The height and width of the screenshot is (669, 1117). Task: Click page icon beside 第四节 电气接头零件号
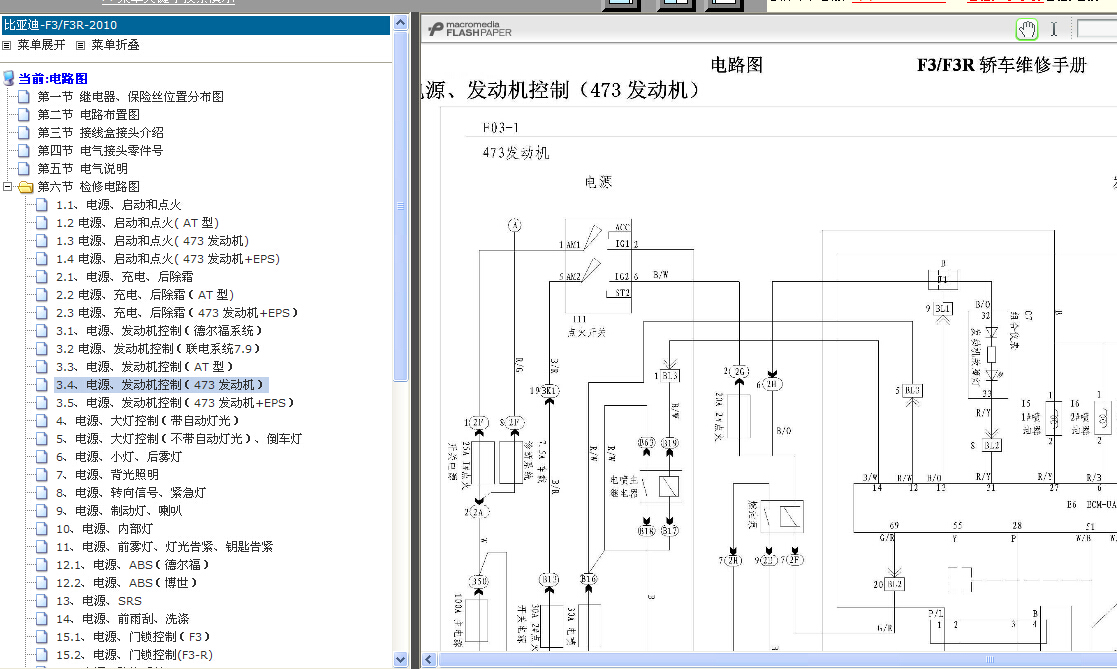(x=24, y=150)
